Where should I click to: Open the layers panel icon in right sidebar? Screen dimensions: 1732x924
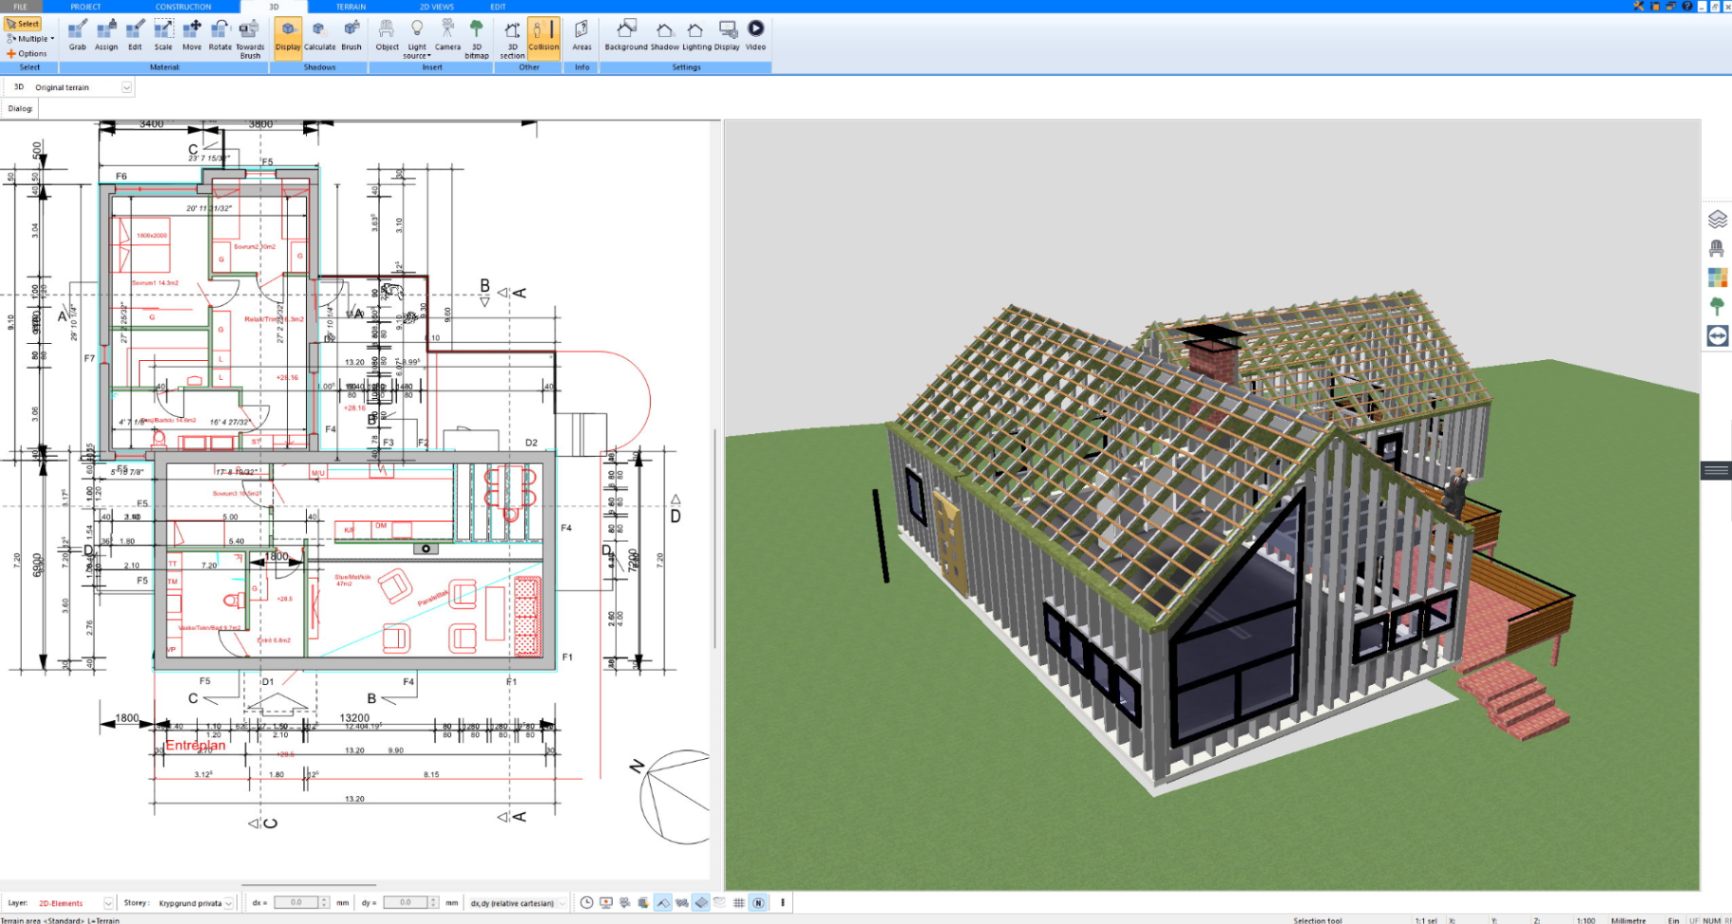click(x=1717, y=219)
